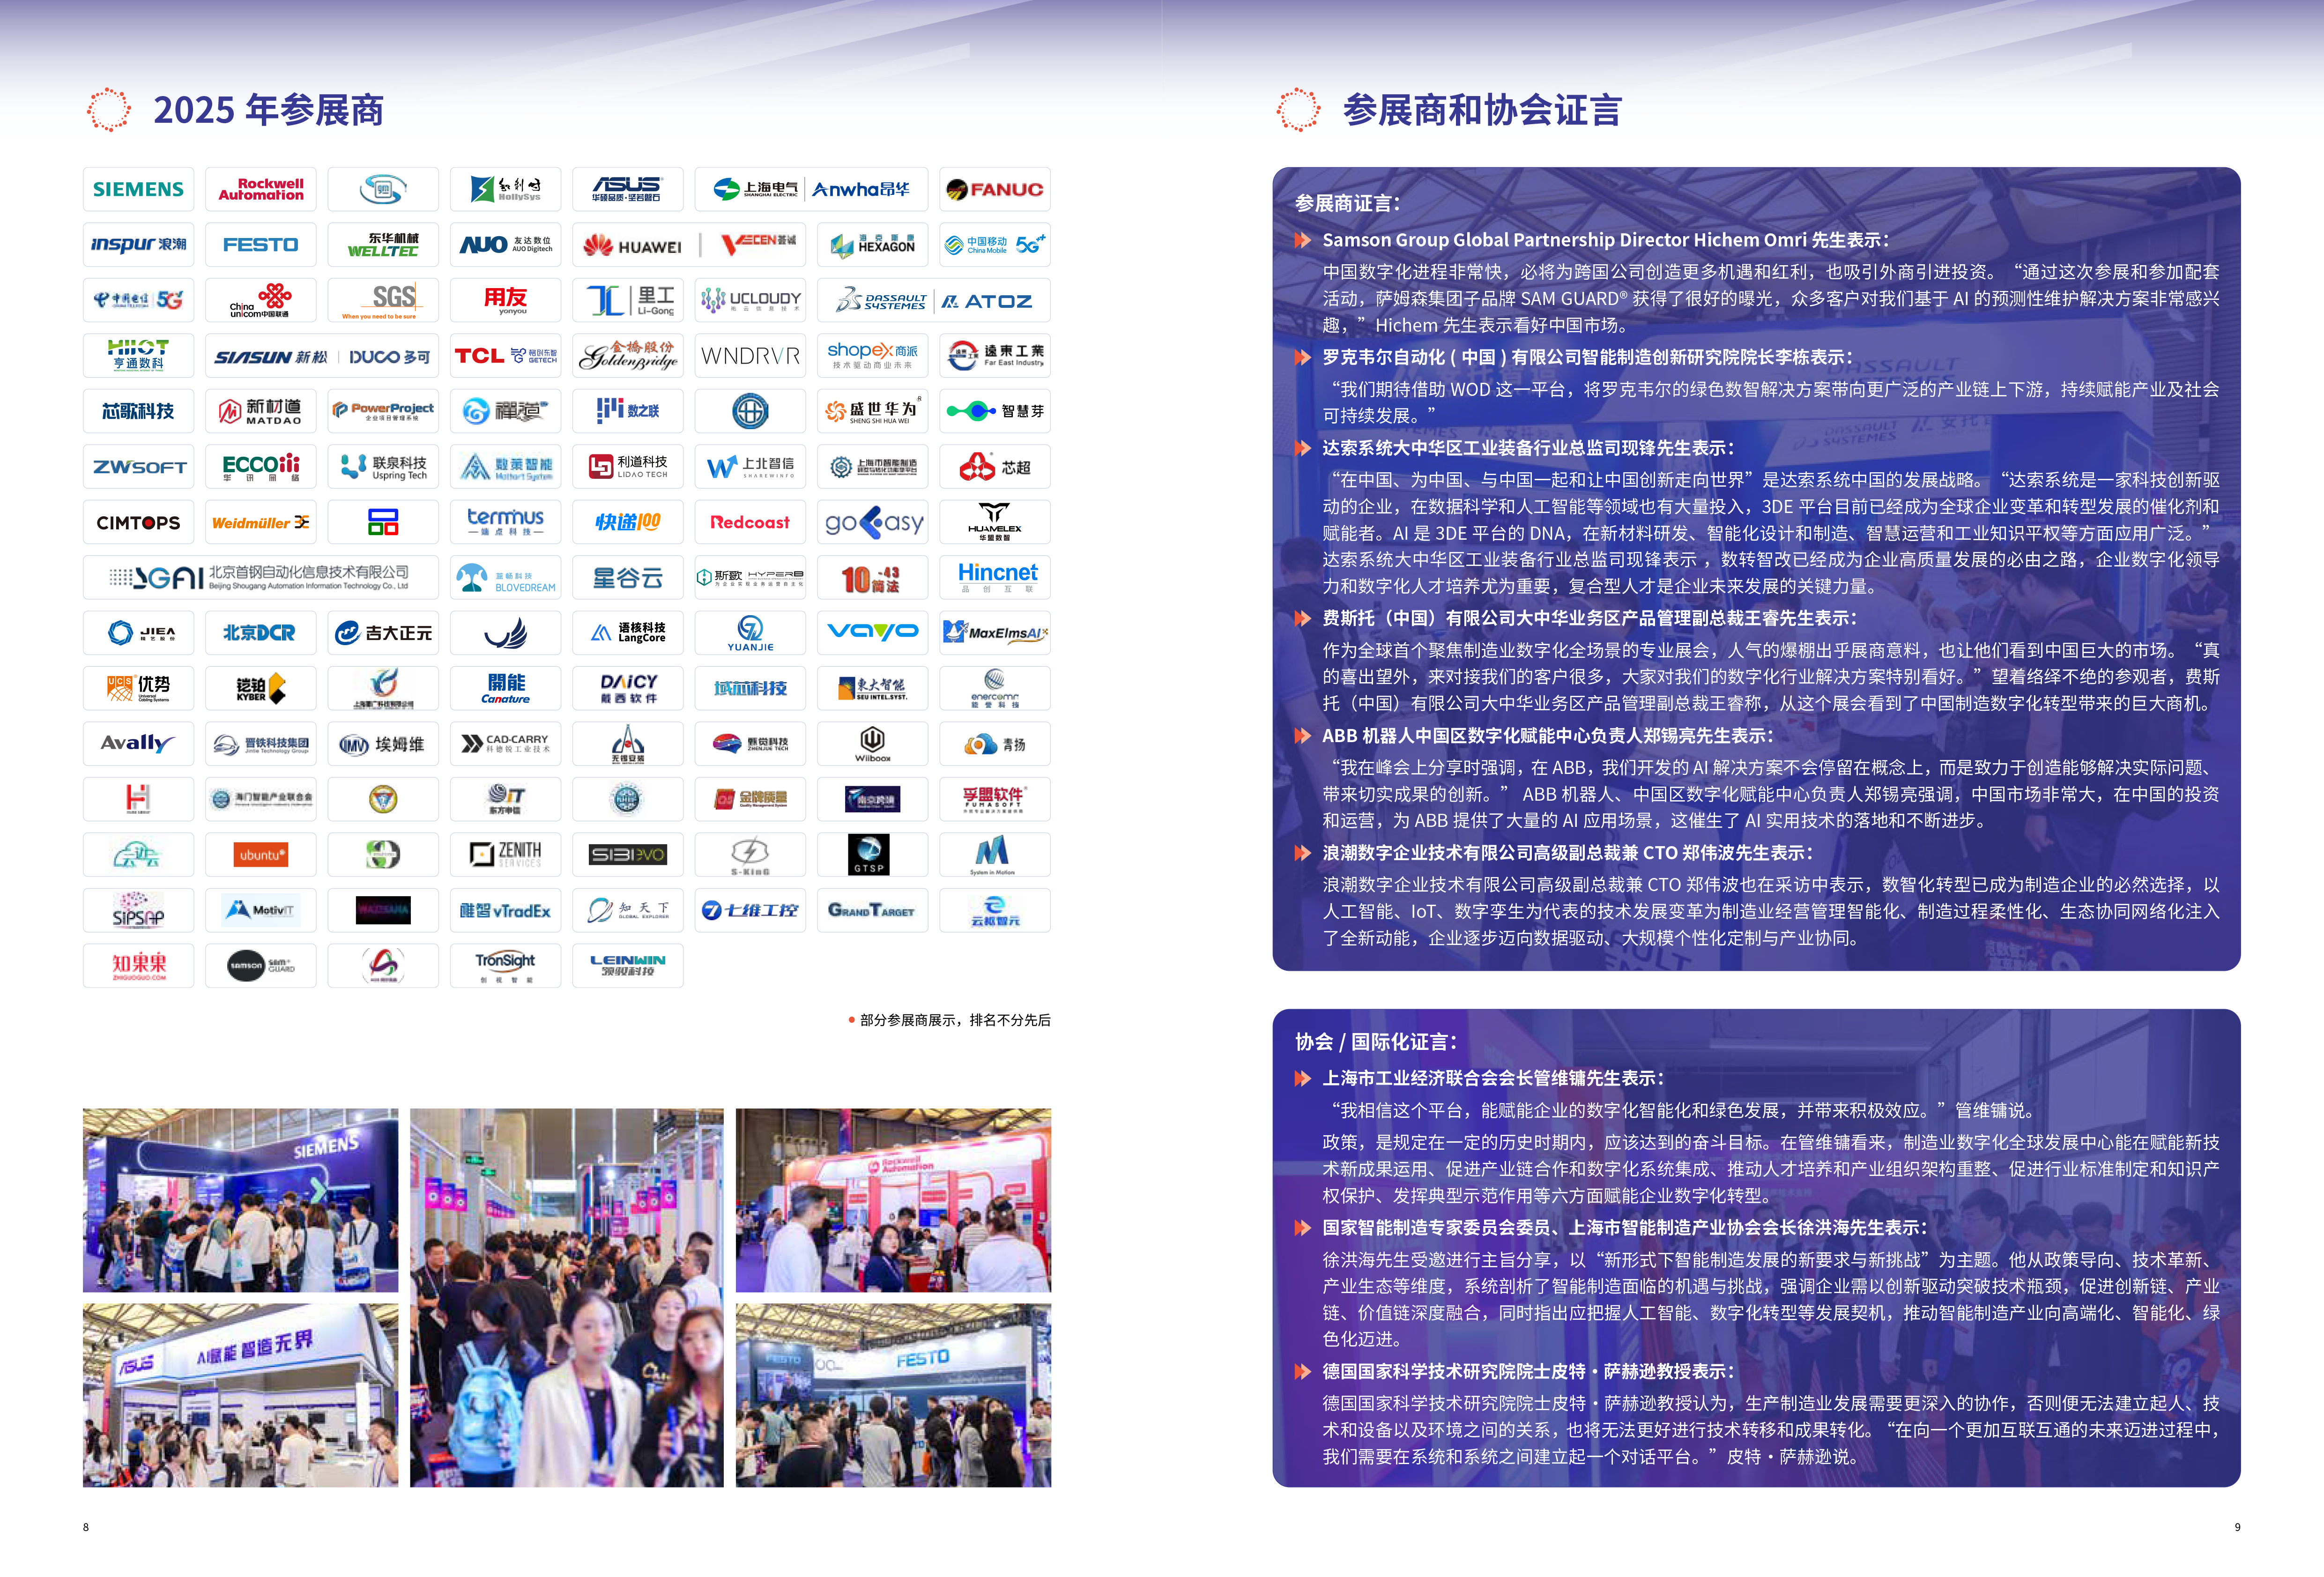
Task: Click the 2025 年参展商 heading
Action: click(x=268, y=110)
